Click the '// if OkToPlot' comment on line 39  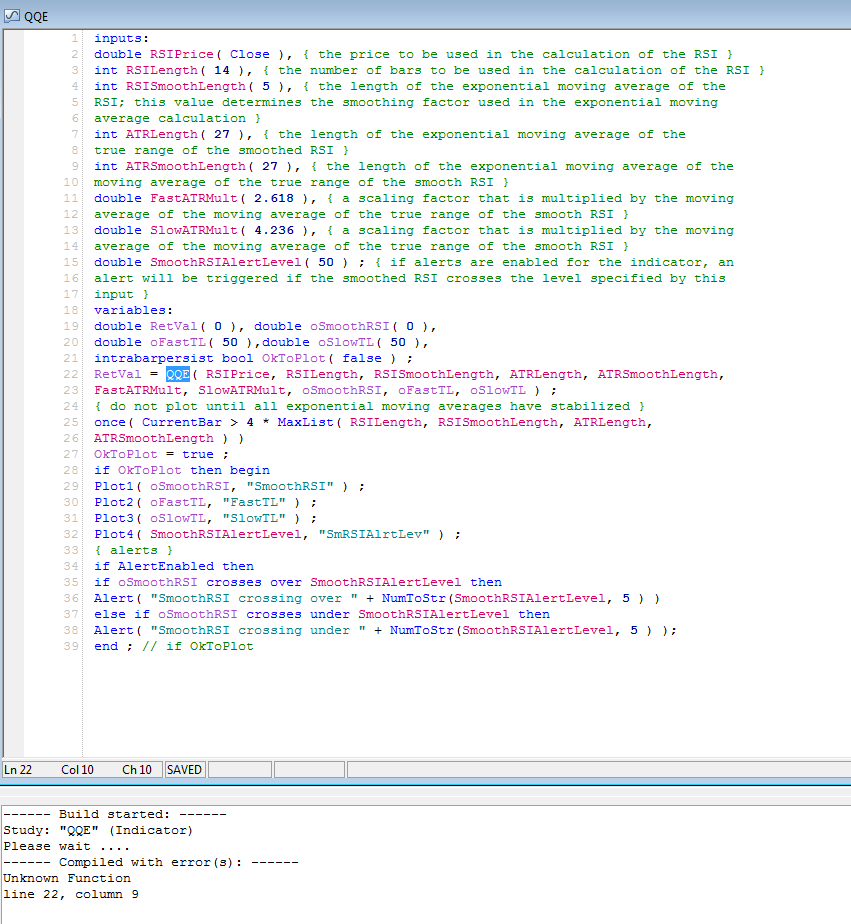197,646
